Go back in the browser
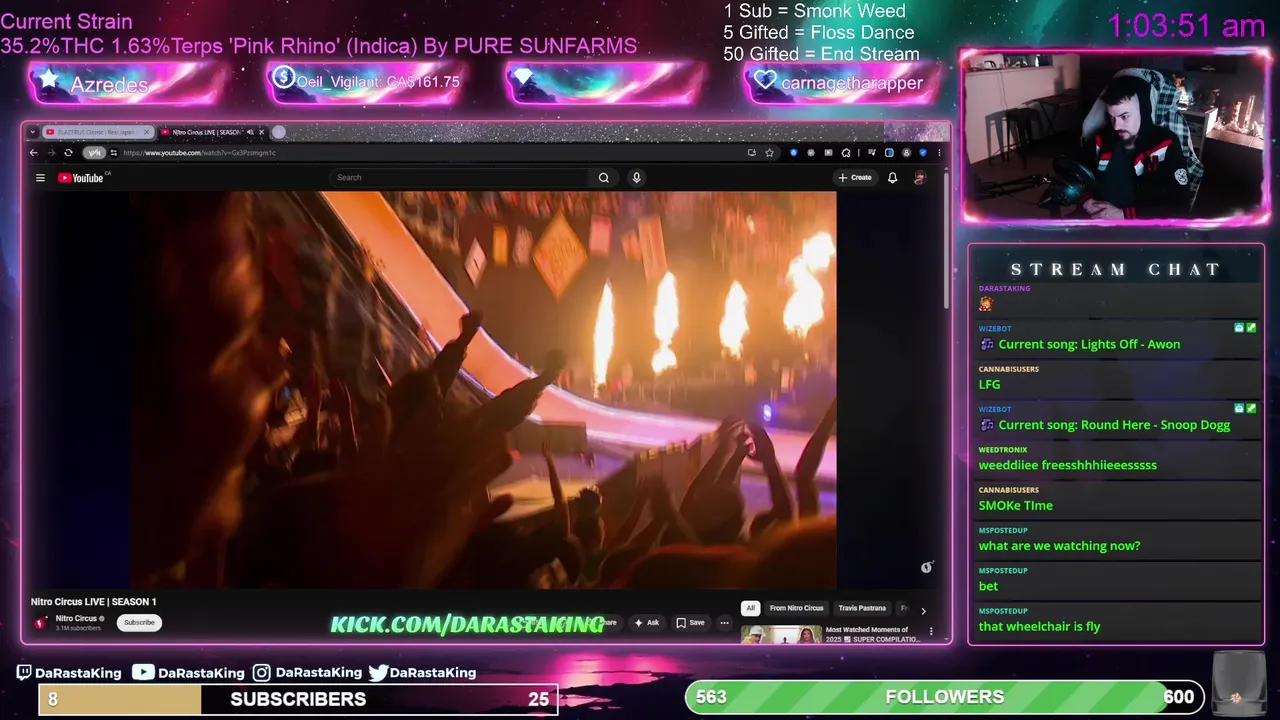The image size is (1280, 720). point(33,153)
